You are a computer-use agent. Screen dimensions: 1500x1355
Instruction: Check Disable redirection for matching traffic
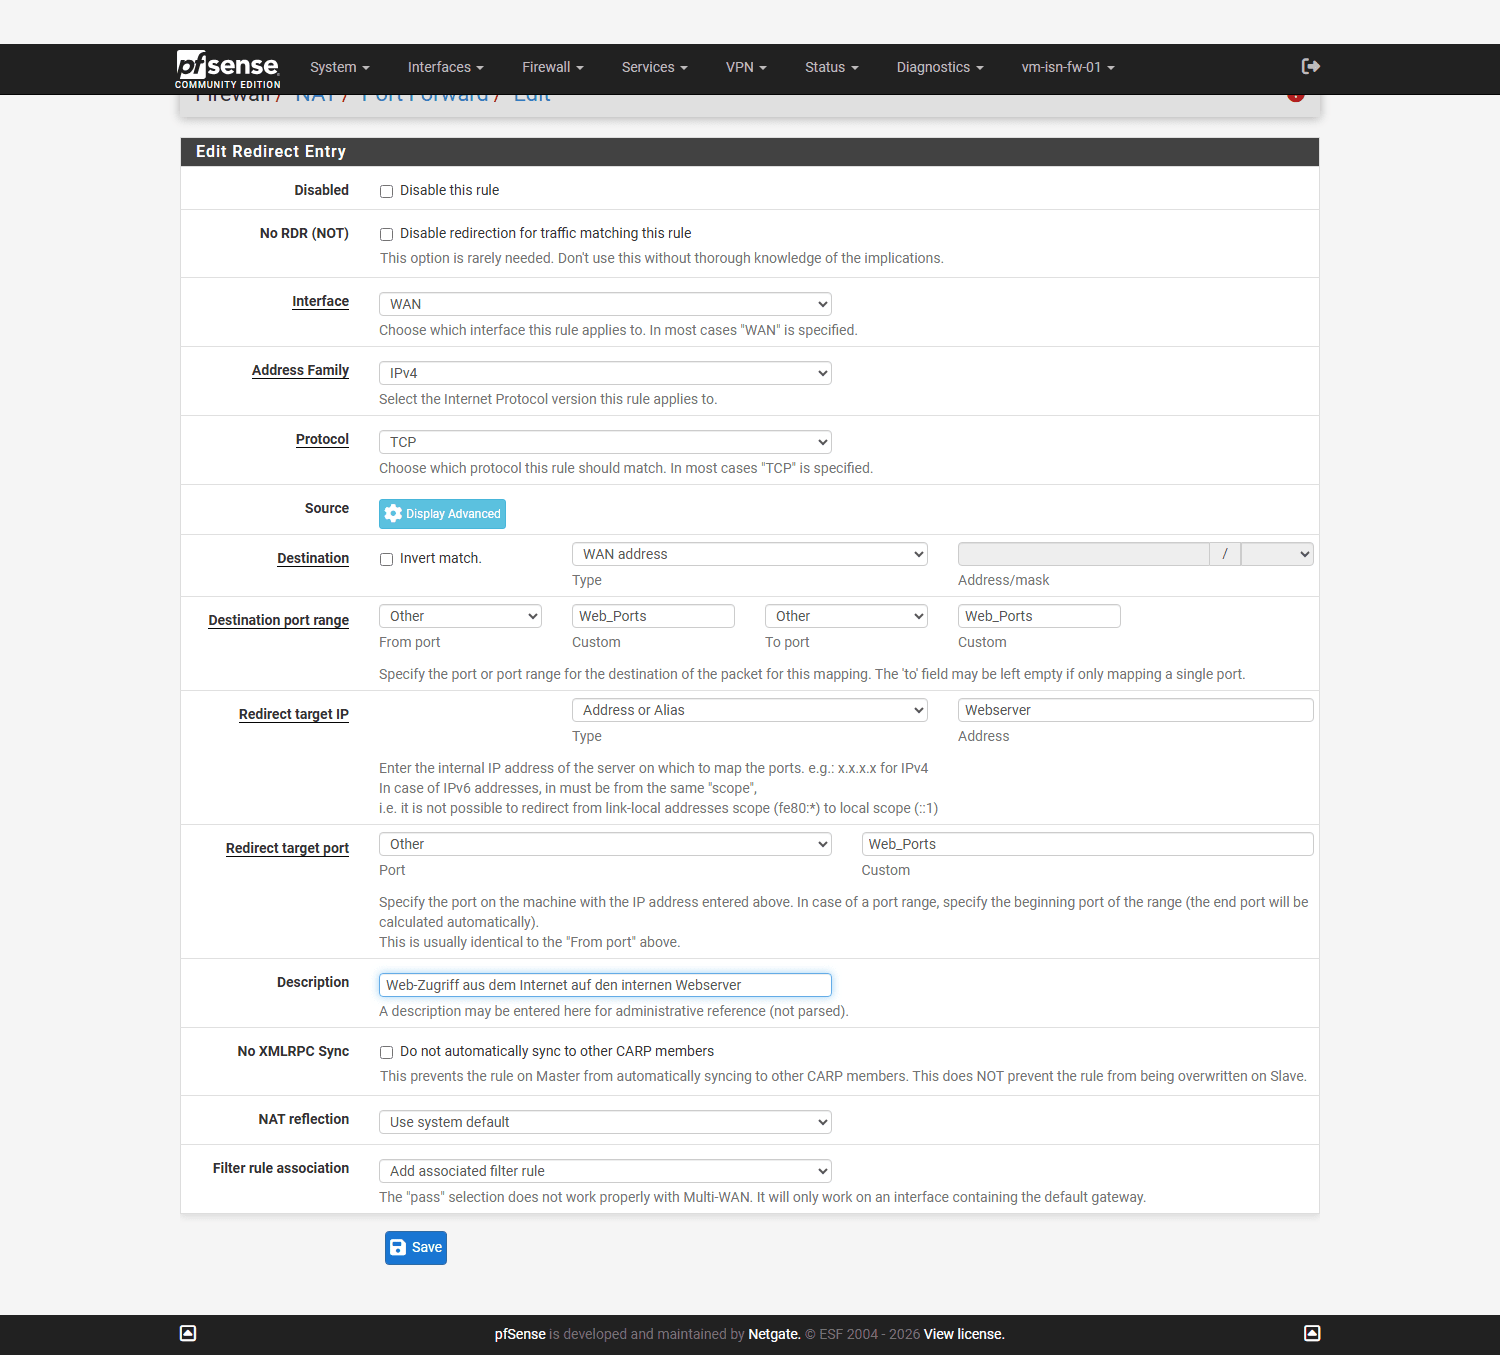coord(386,234)
